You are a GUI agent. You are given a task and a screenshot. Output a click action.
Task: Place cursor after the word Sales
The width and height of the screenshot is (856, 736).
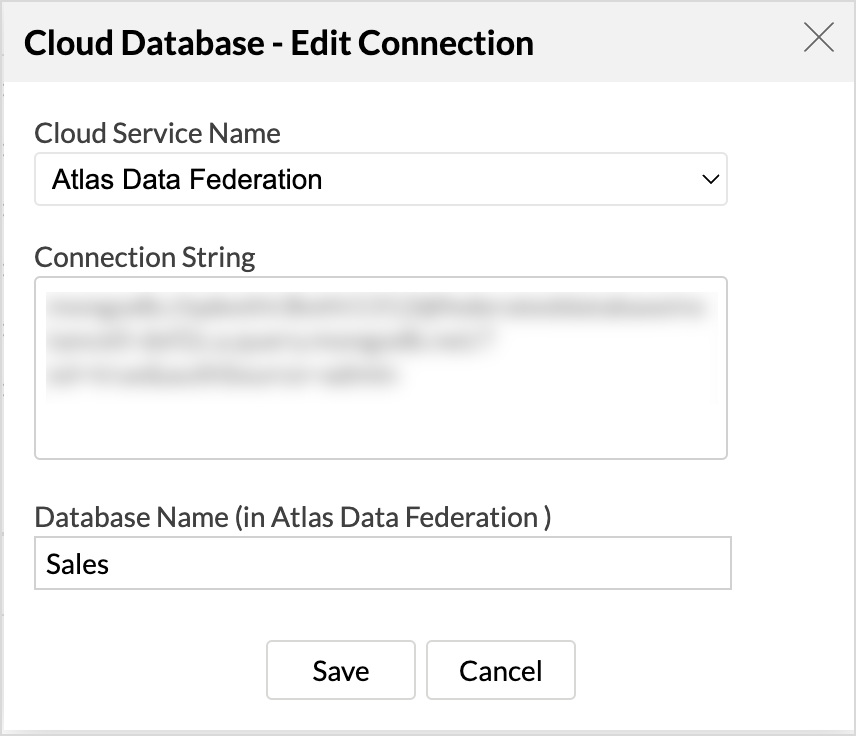[110, 564]
